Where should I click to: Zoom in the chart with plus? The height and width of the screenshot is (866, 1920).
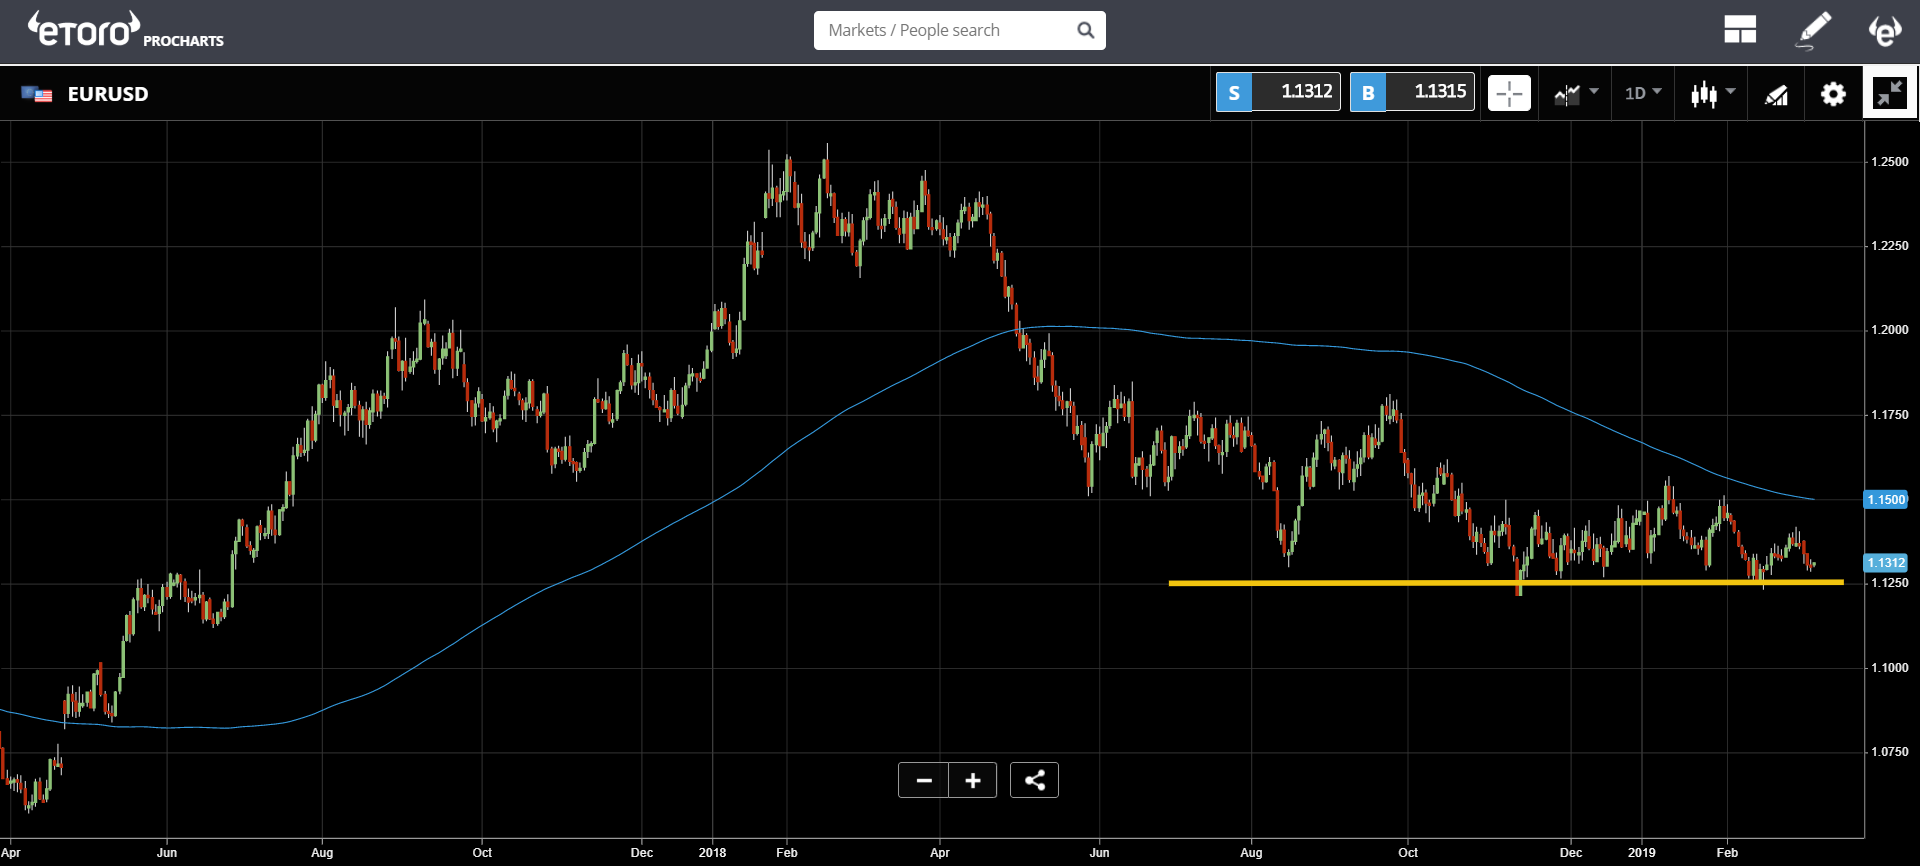(x=972, y=780)
